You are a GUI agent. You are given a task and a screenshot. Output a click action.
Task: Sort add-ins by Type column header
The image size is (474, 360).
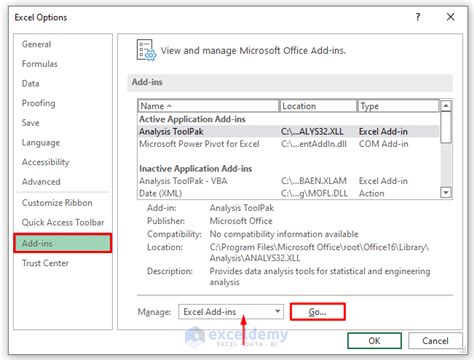click(x=398, y=106)
